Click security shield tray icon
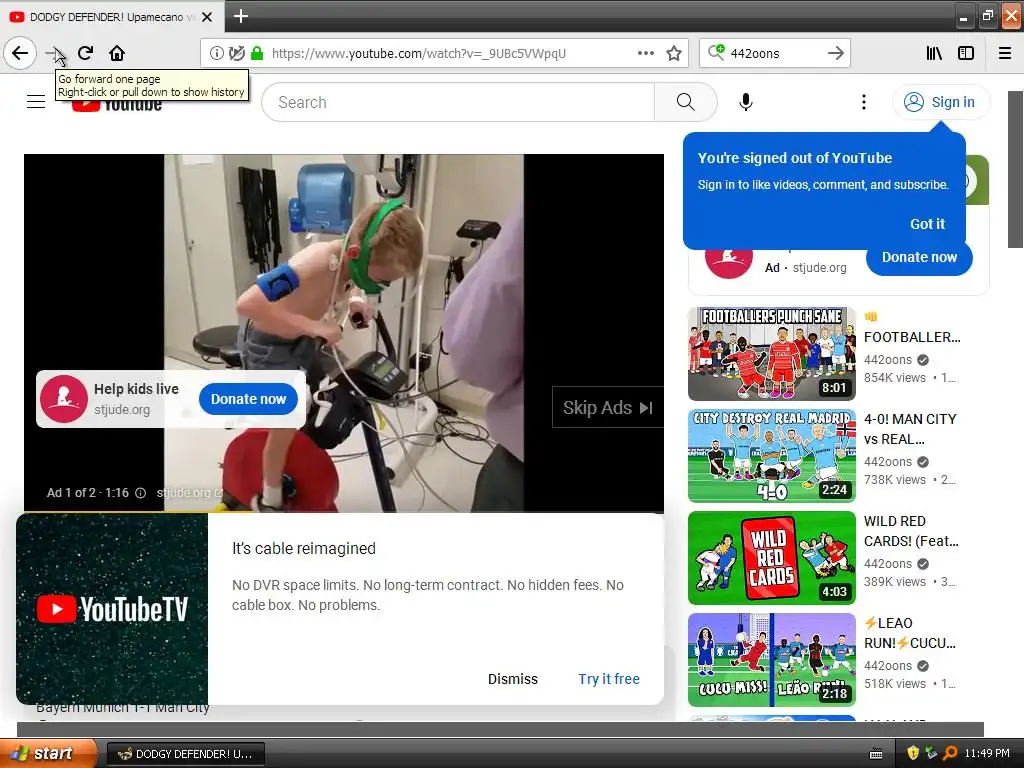 coord(913,753)
